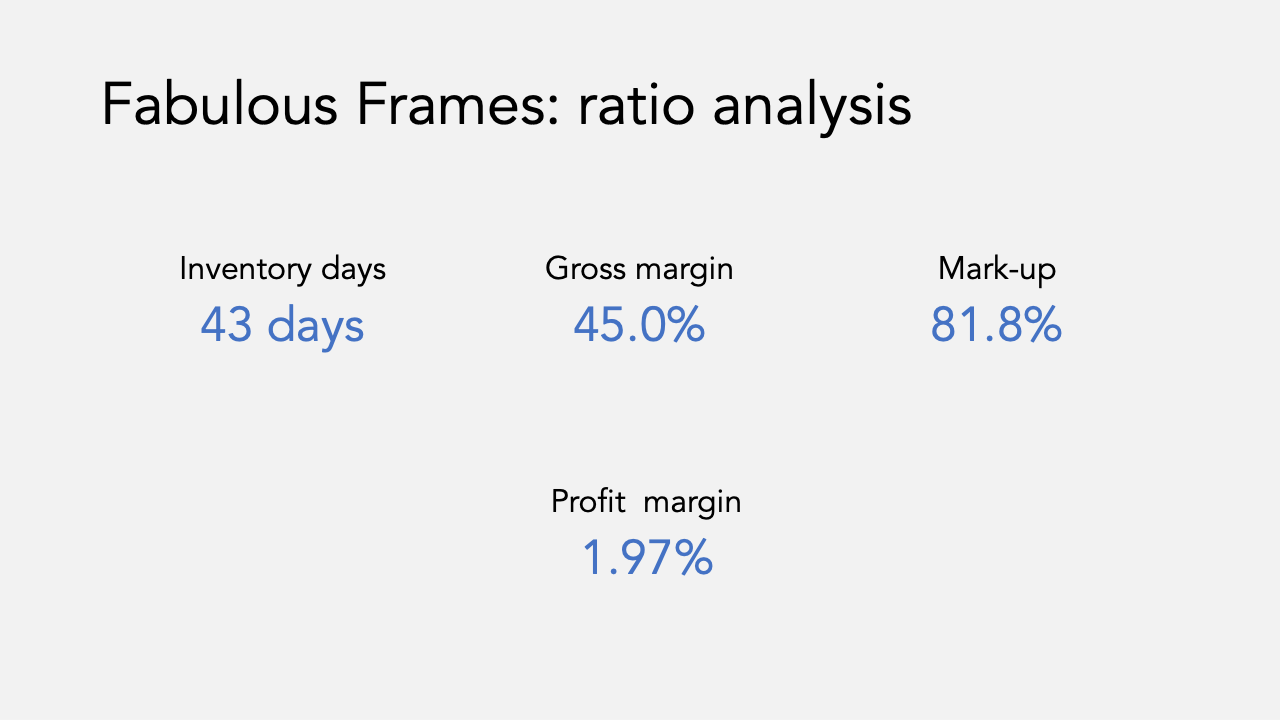This screenshot has width=1280, height=720.
Task: Select the 45.0% gross margin value
Action: point(639,326)
